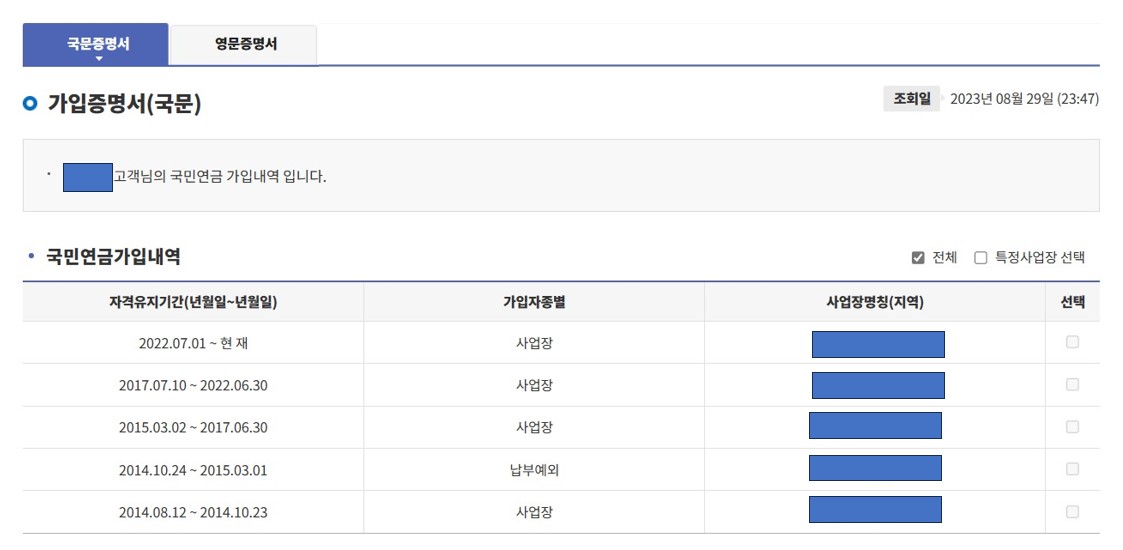Click the arrow under 국문증명서 tab
The height and width of the screenshot is (550, 1123).
[99, 59]
